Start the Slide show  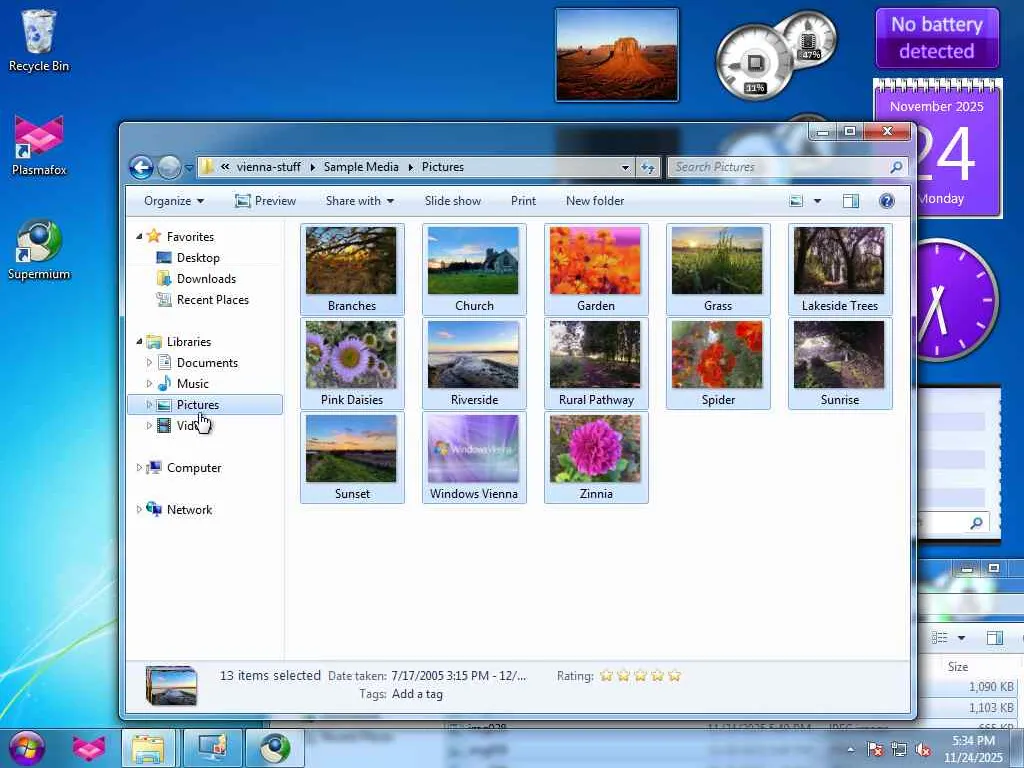[x=453, y=201]
